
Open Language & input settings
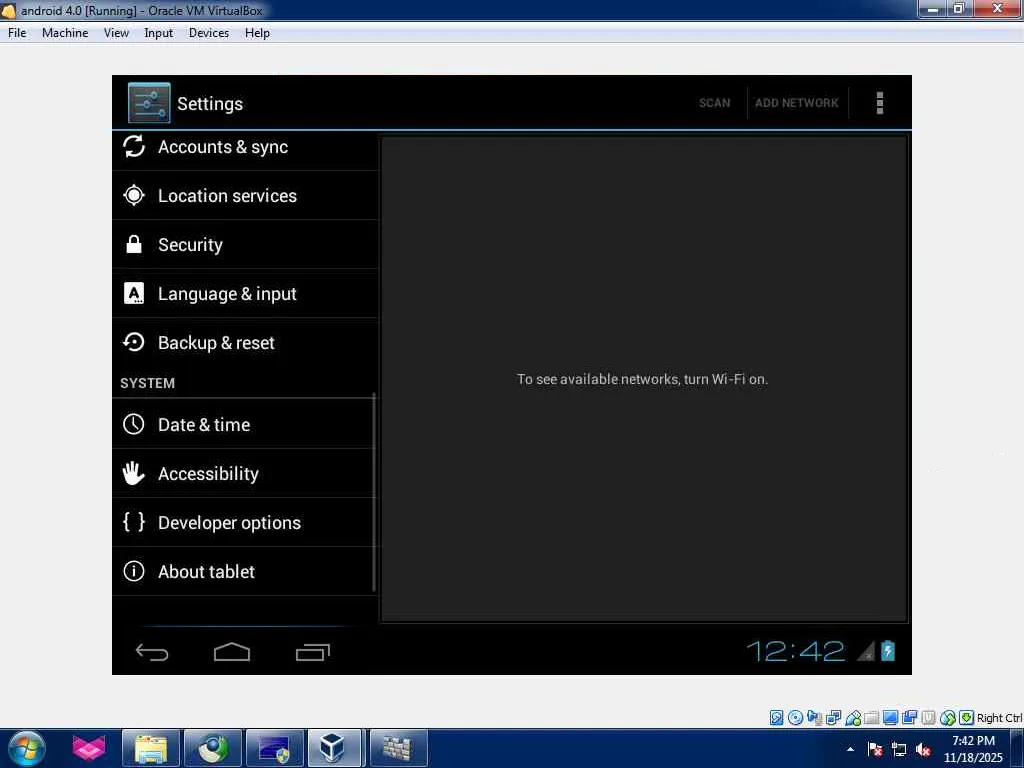246,293
